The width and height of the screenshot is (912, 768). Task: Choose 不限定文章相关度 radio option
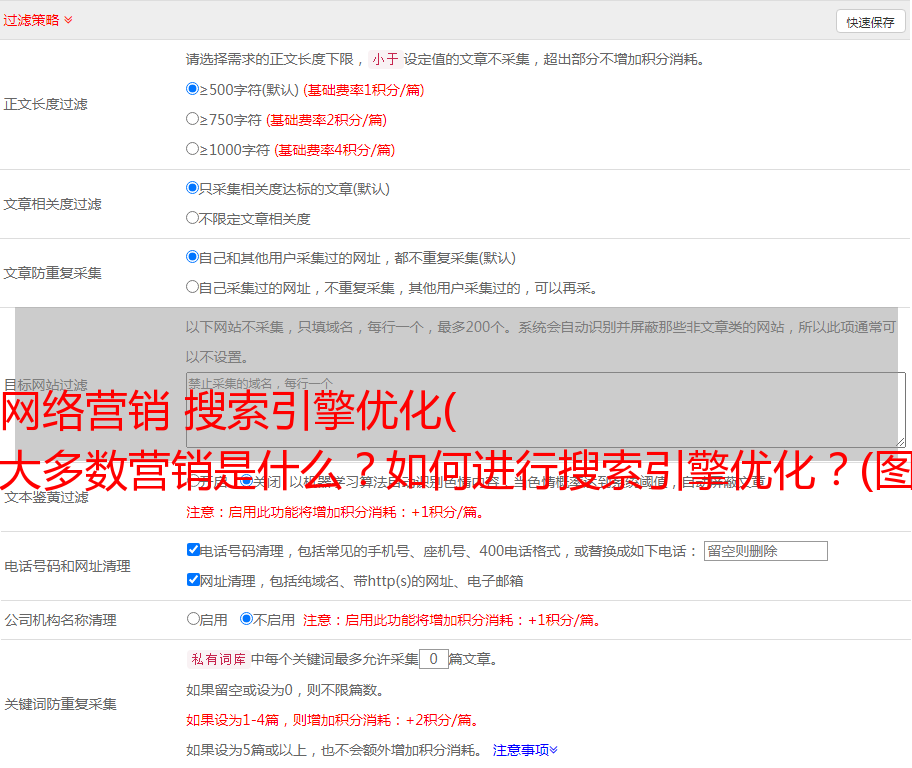(x=193, y=218)
